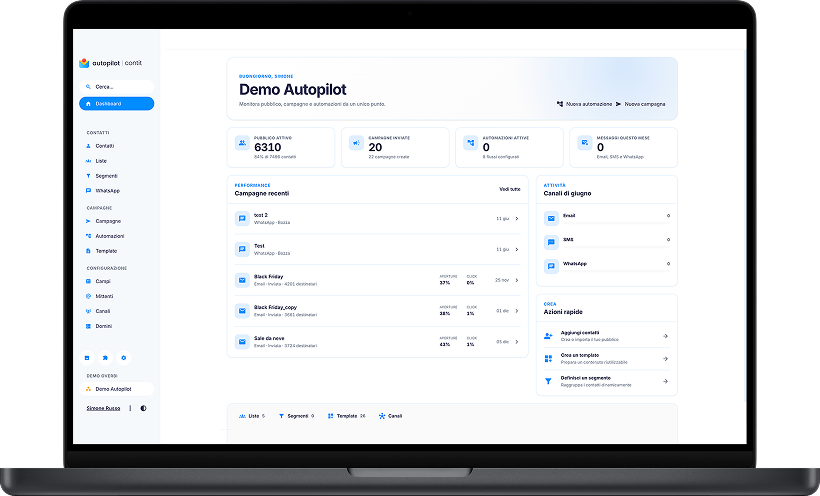Click the Autopilot logo in the sidebar
This screenshot has height=496, width=820.
[x=110, y=63]
